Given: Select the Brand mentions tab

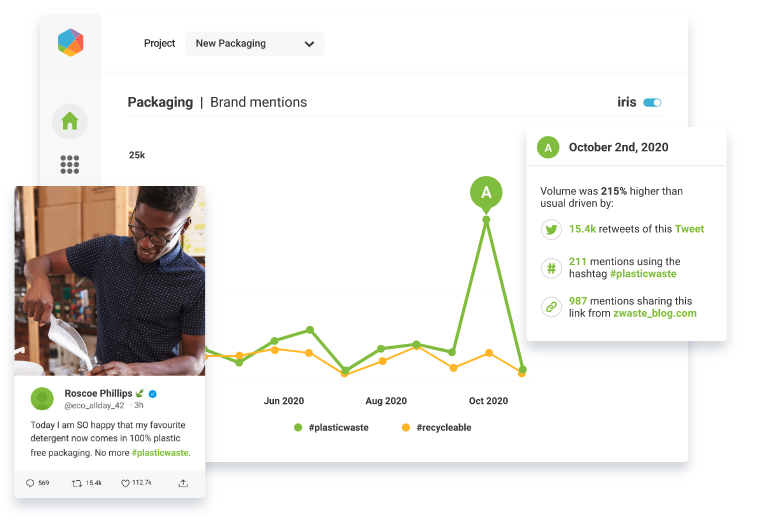Looking at the screenshot, I should pyautogui.click(x=258, y=102).
